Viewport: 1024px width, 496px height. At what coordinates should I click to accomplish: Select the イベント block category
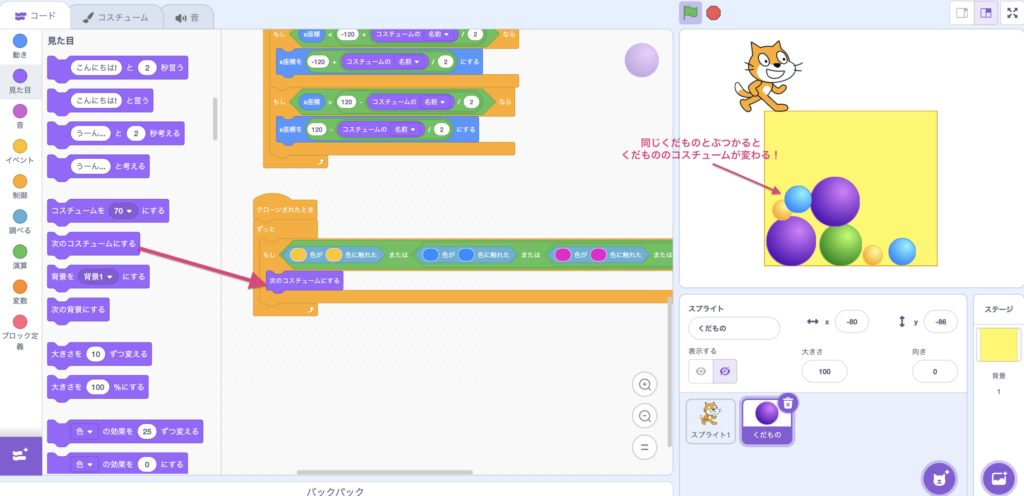tap(20, 151)
